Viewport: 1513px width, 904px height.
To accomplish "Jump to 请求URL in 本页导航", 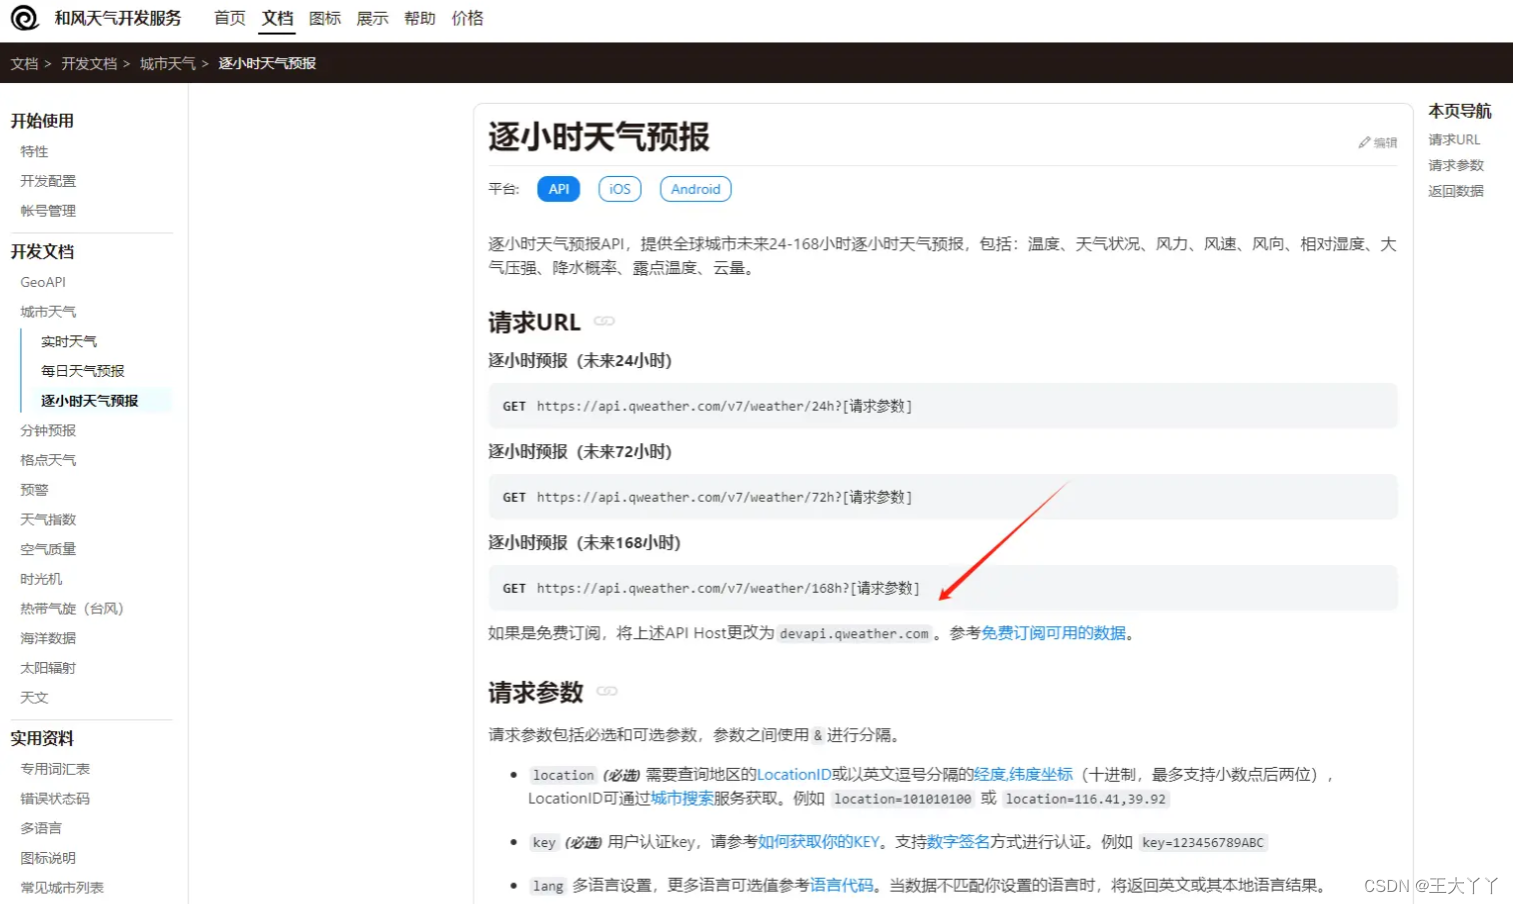I will [1454, 140].
